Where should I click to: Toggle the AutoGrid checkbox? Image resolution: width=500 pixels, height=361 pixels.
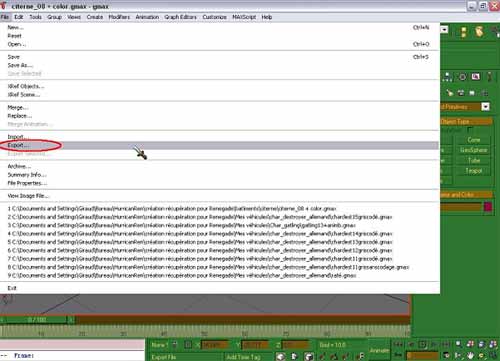tap(470, 129)
